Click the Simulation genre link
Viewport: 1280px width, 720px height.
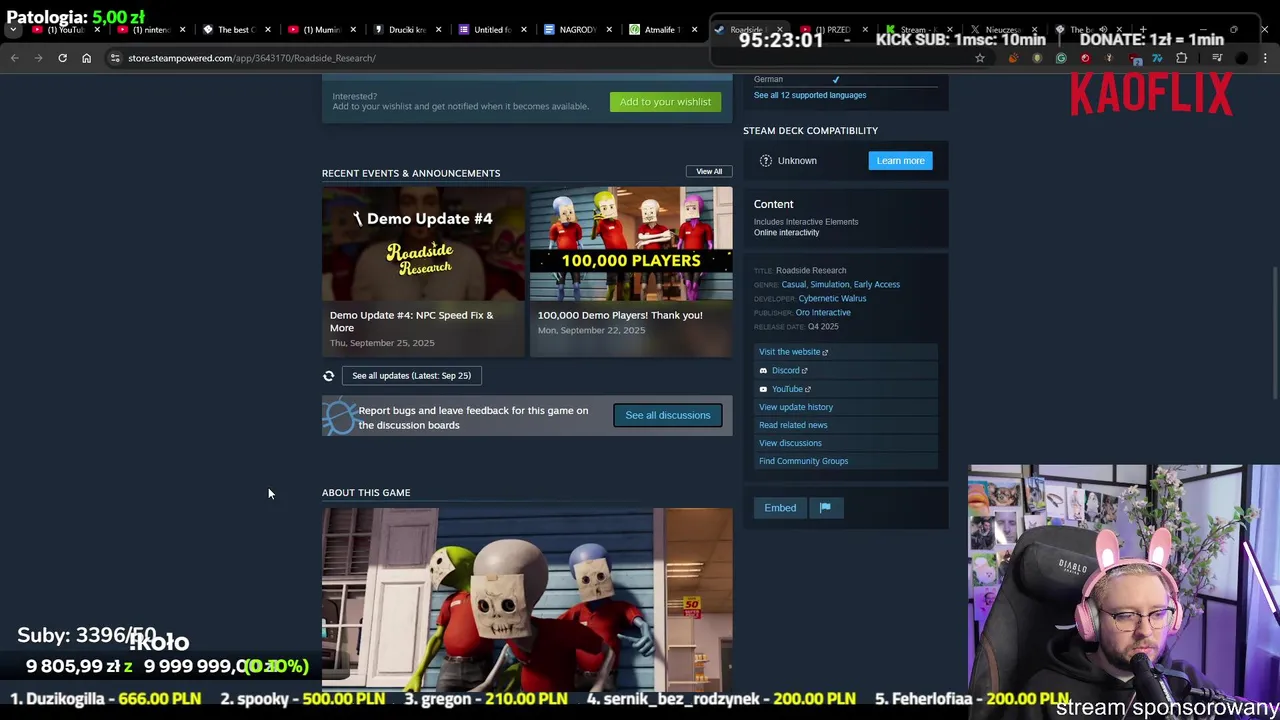coord(829,285)
